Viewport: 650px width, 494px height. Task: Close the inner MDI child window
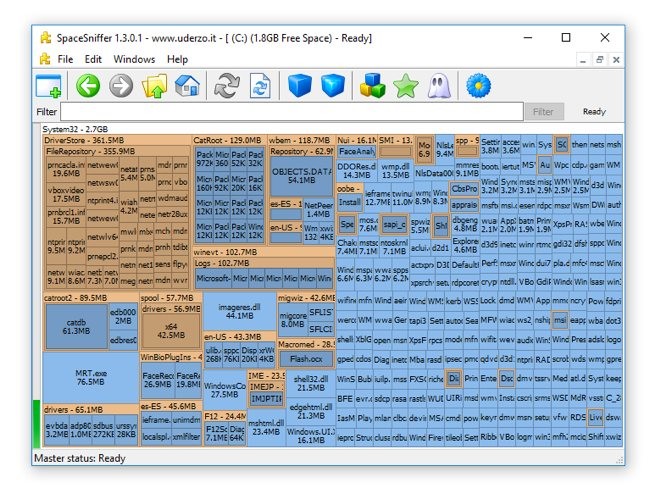pyautogui.click(x=616, y=60)
